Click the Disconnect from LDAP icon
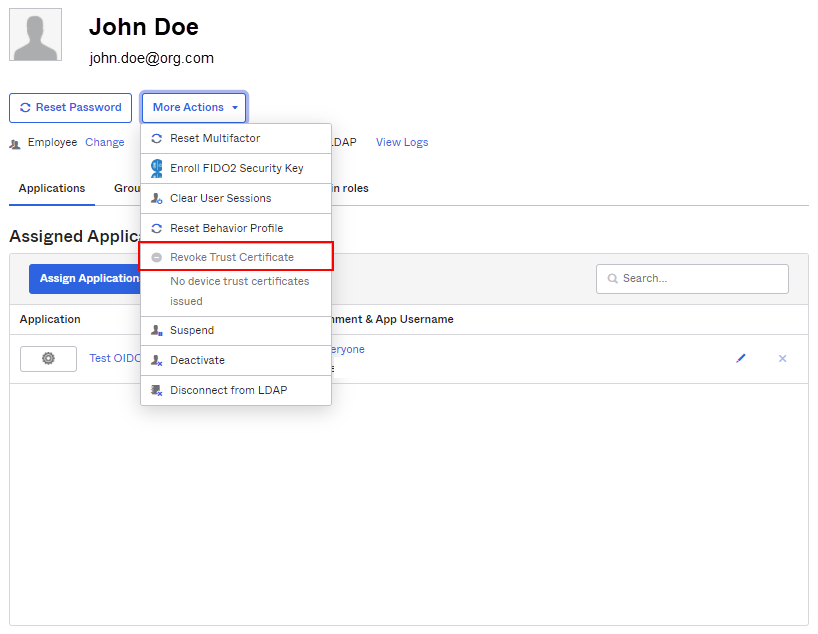Screen dimensions: 818x634 coord(156,390)
